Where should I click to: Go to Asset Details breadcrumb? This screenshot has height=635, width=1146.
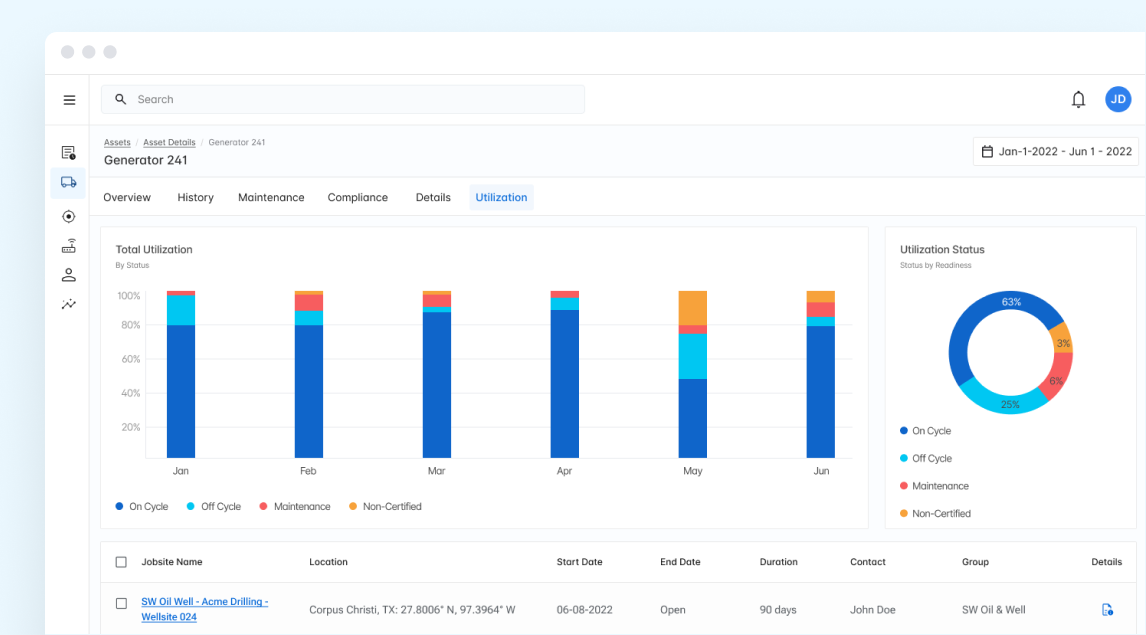(x=169, y=143)
